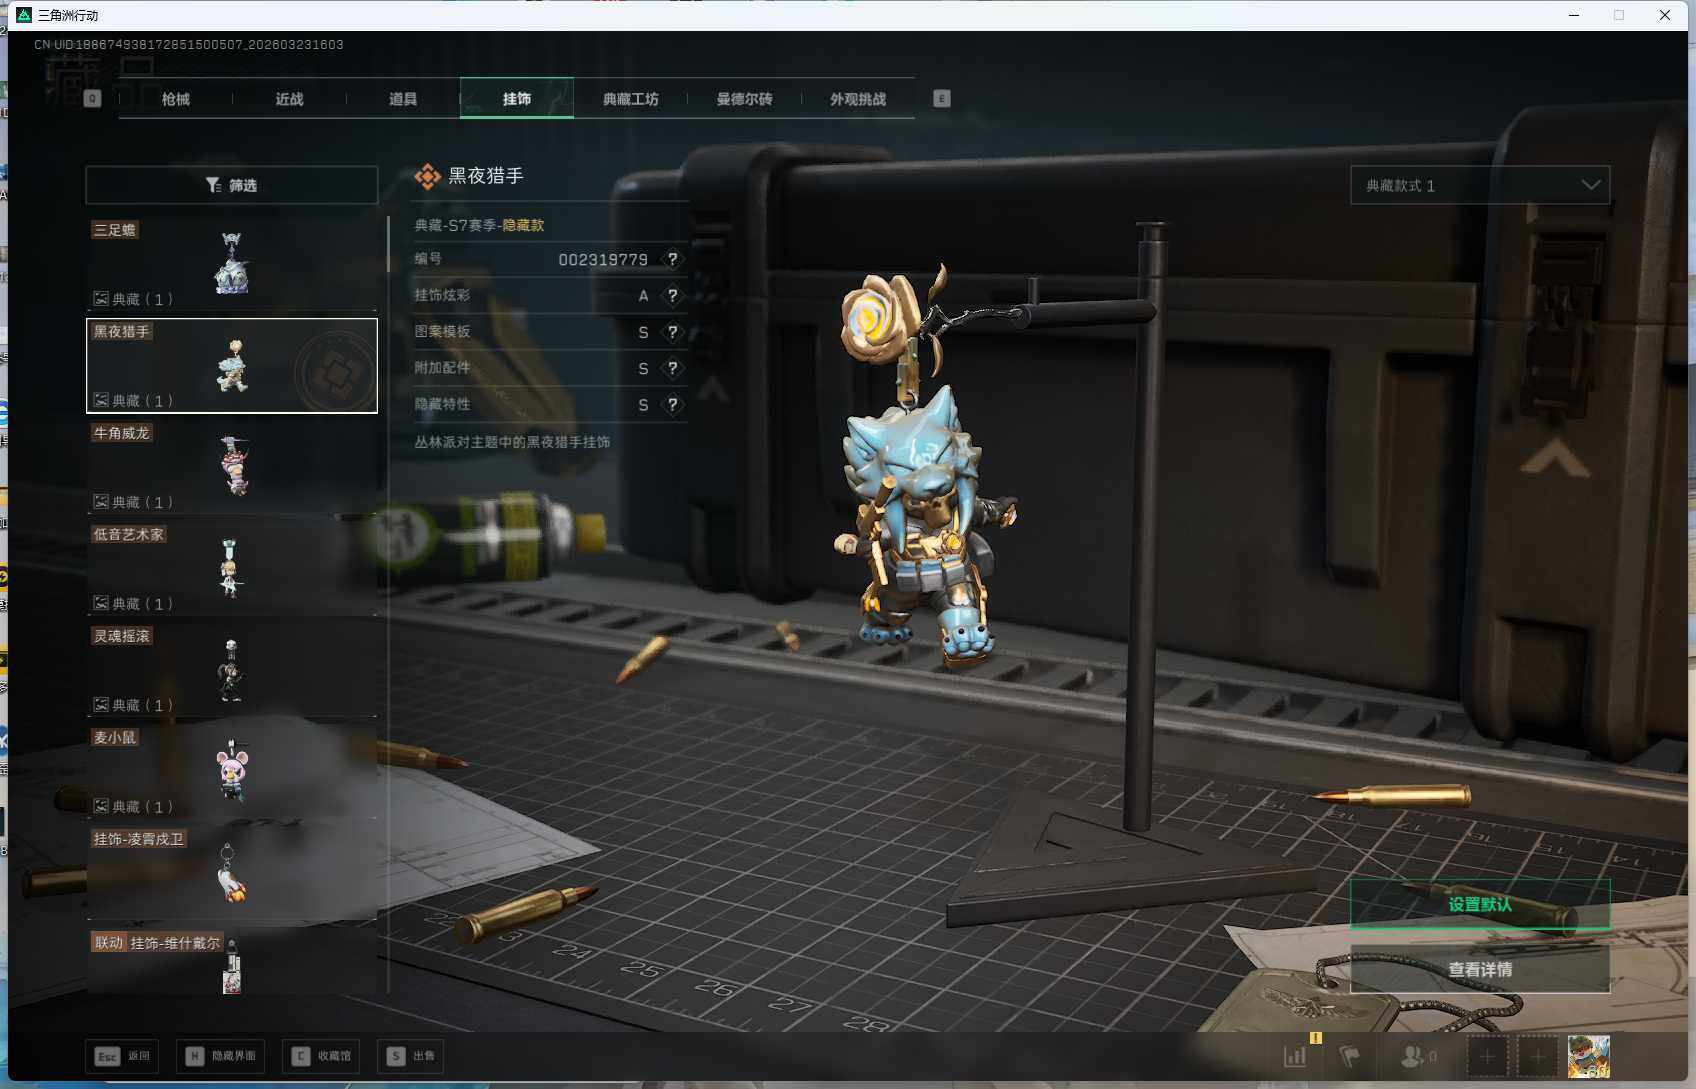This screenshot has height=1089, width=1696.
Task: Open the 外观挑战 tab
Action: point(858,99)
